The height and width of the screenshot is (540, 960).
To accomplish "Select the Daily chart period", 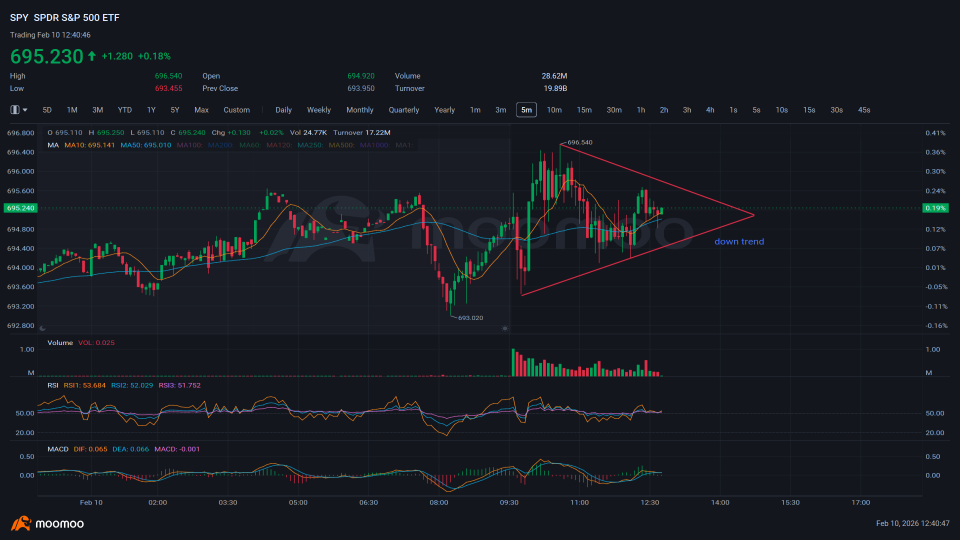I will pyautogui.click(x=283, y=110).
